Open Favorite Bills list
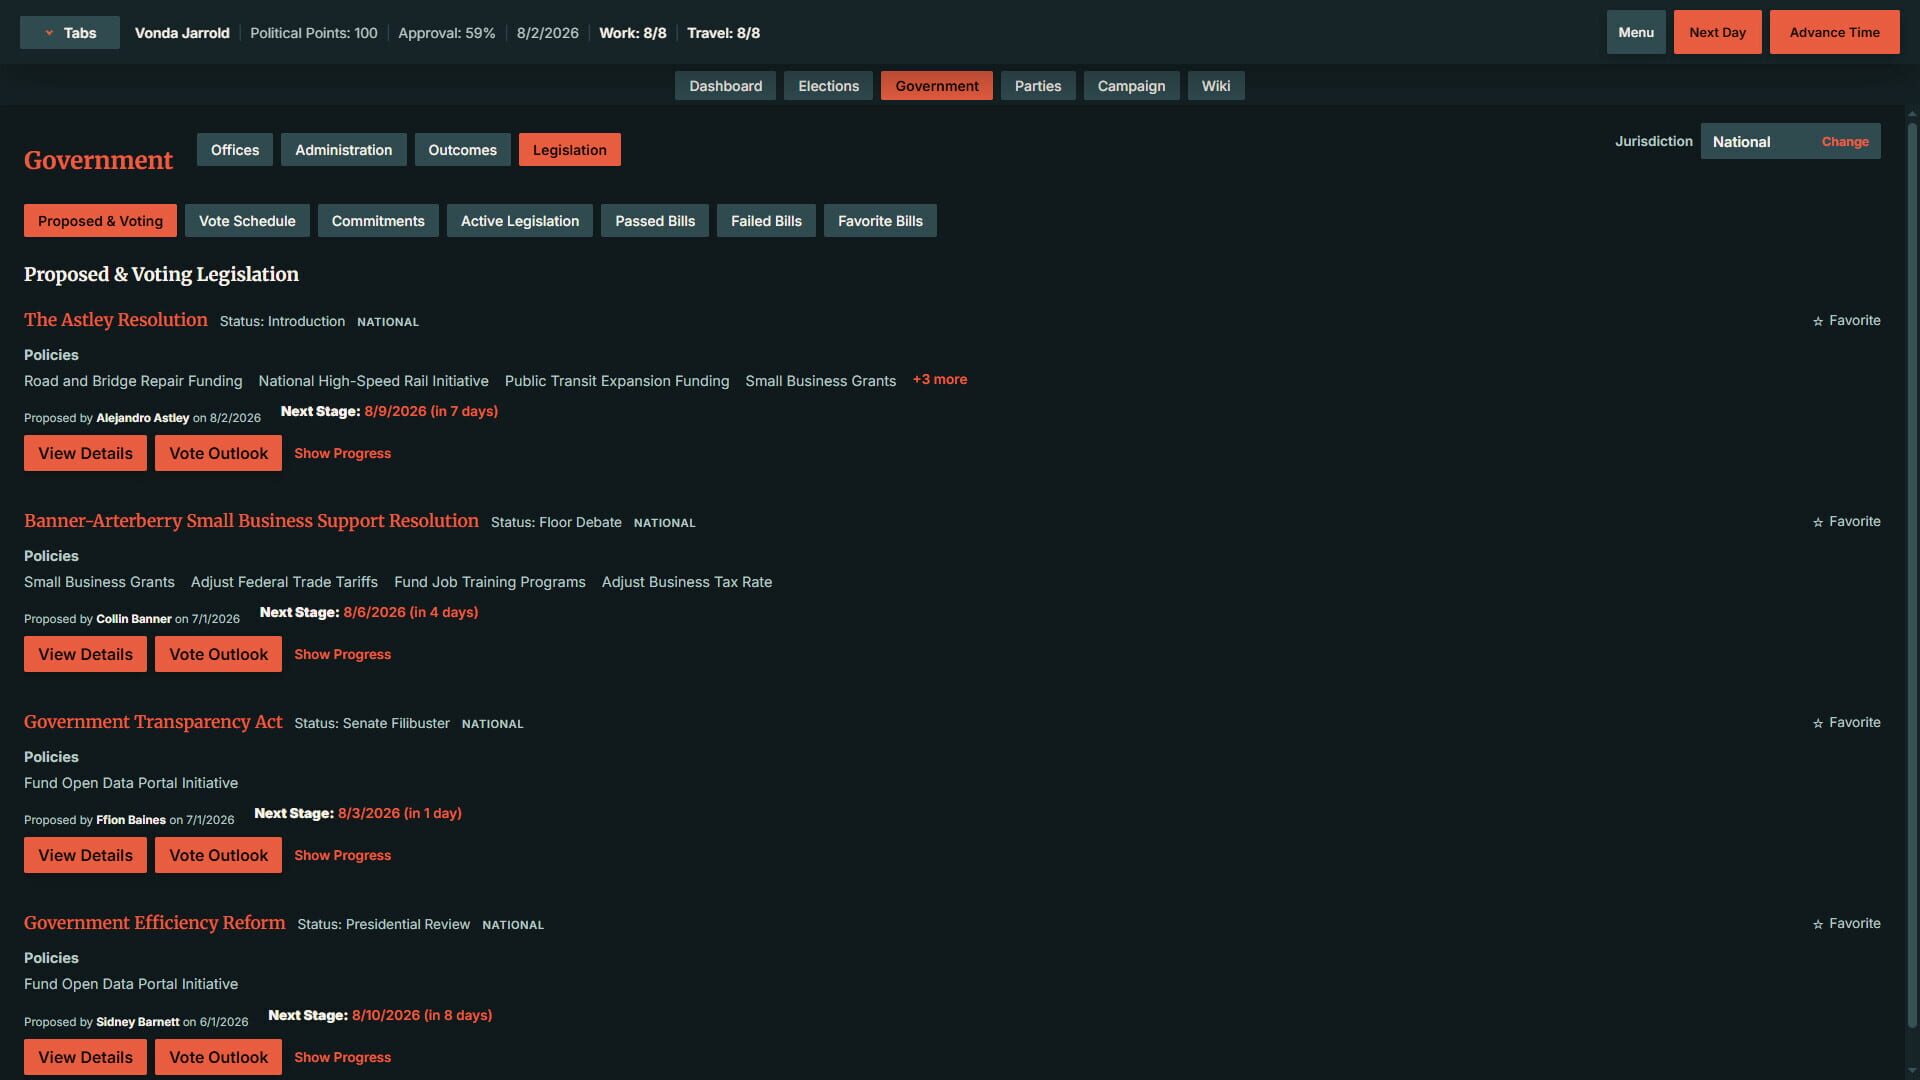This screenshot has width=1920, height=1080. (880, 221)
